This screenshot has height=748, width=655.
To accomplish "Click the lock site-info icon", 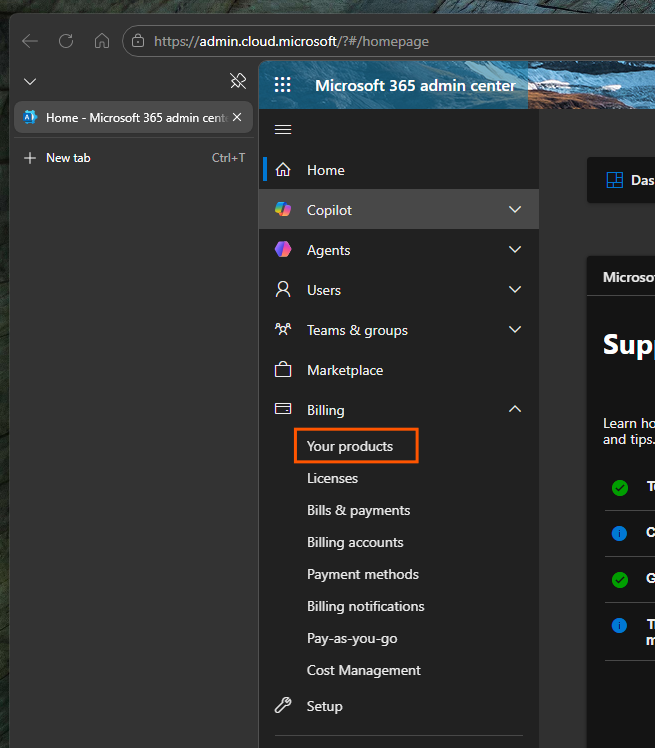I will coord(138,41).
